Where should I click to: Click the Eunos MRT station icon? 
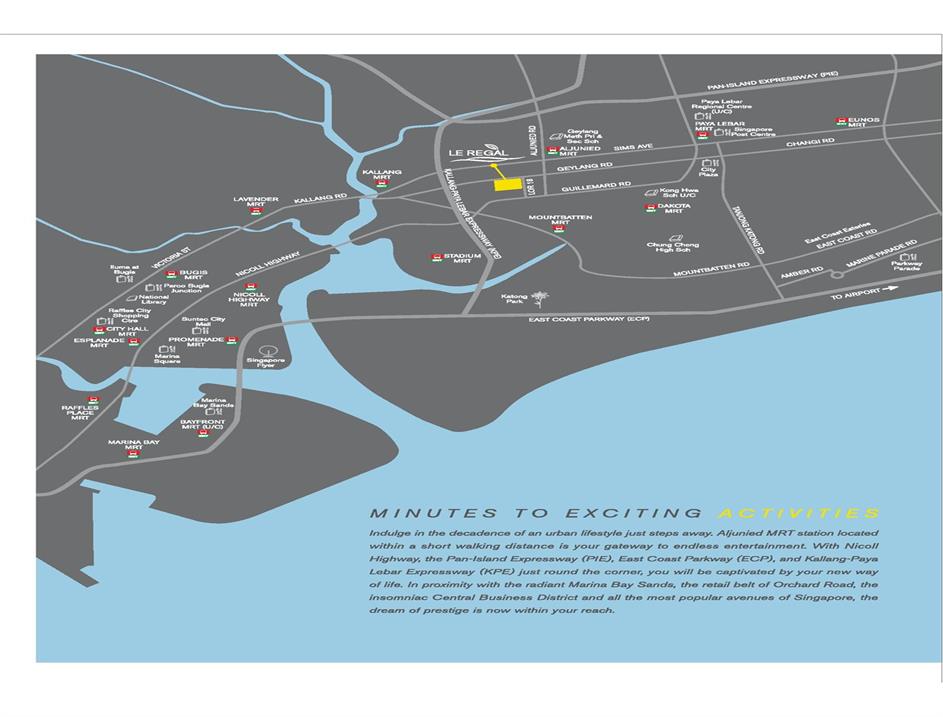[x=841, y=121]
